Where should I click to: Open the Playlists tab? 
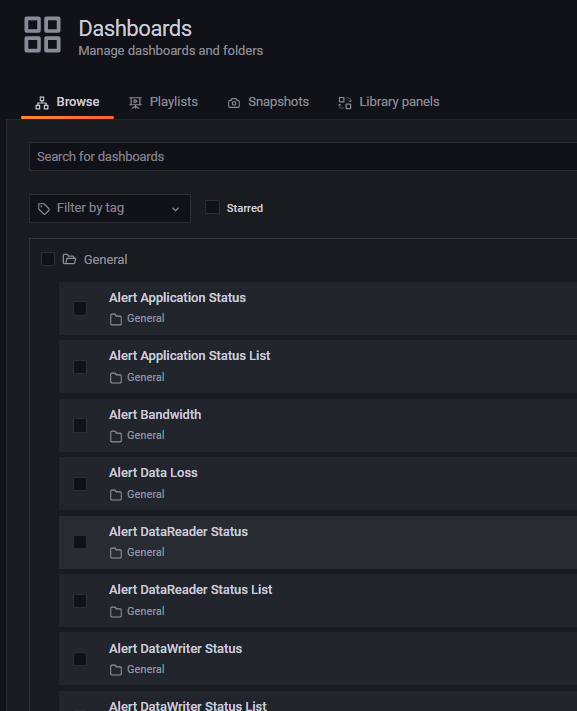tap(164, 102)
